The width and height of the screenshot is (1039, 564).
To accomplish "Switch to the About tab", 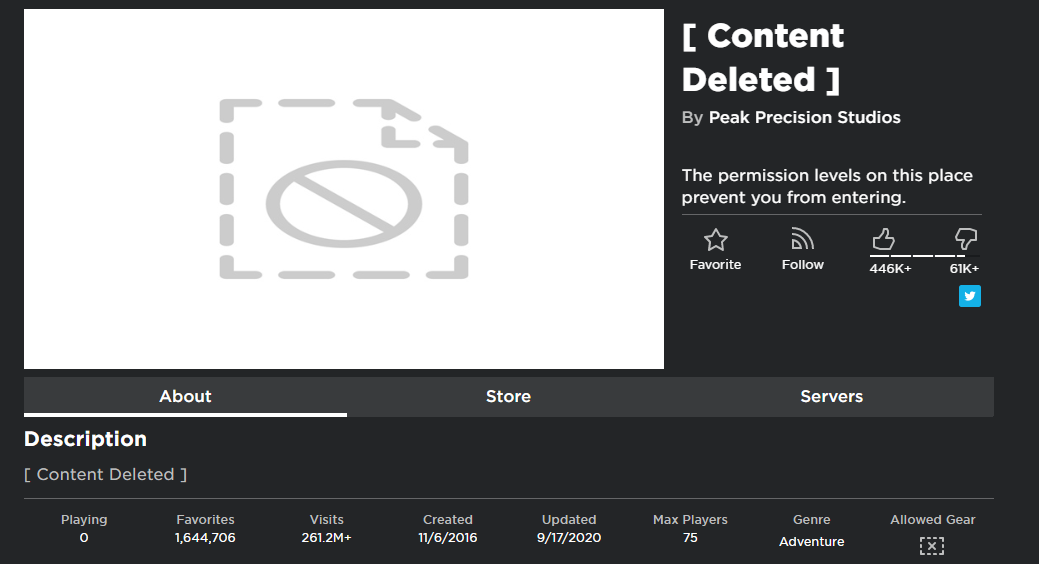I will (185, 396).
